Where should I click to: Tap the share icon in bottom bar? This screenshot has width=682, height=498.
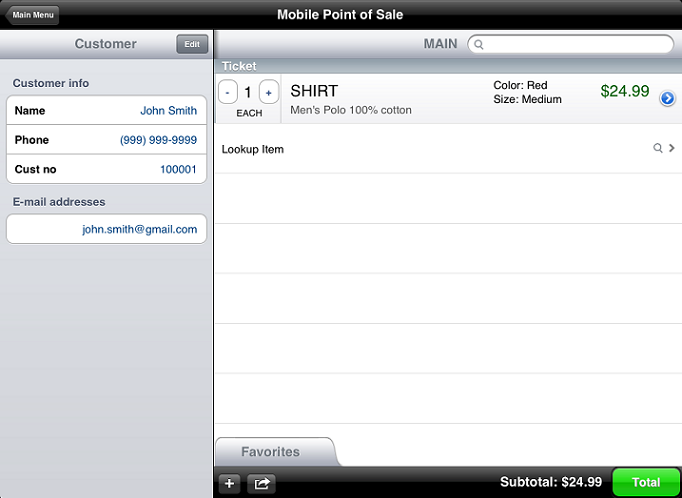[261, 483]
